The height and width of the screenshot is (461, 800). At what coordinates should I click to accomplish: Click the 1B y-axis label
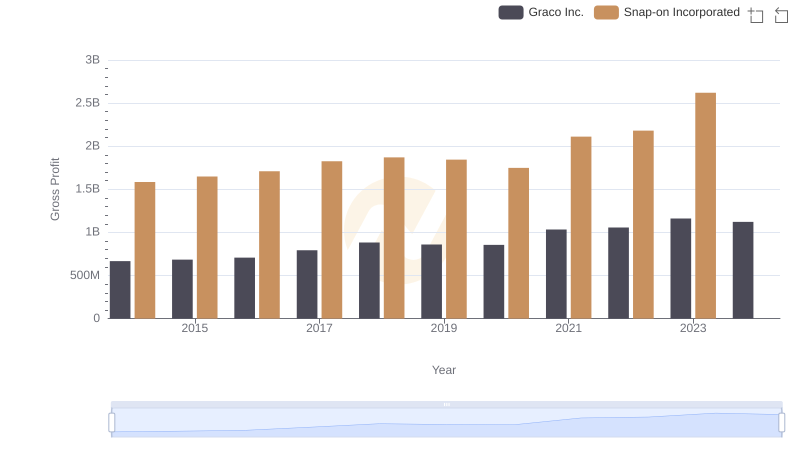(92, 232)
